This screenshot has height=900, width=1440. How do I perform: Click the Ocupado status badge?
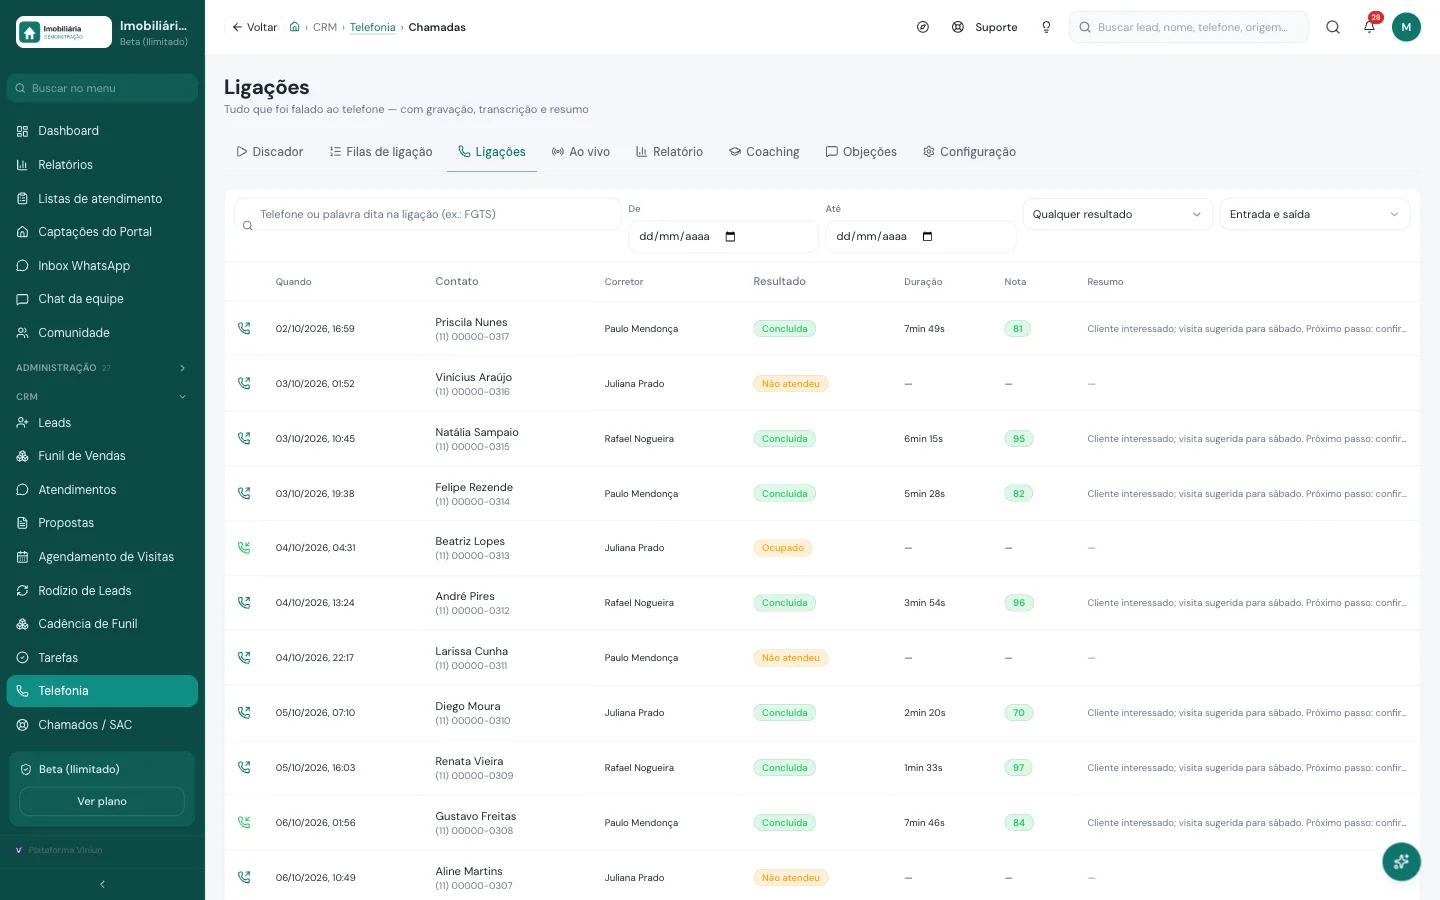click(783, 548)
